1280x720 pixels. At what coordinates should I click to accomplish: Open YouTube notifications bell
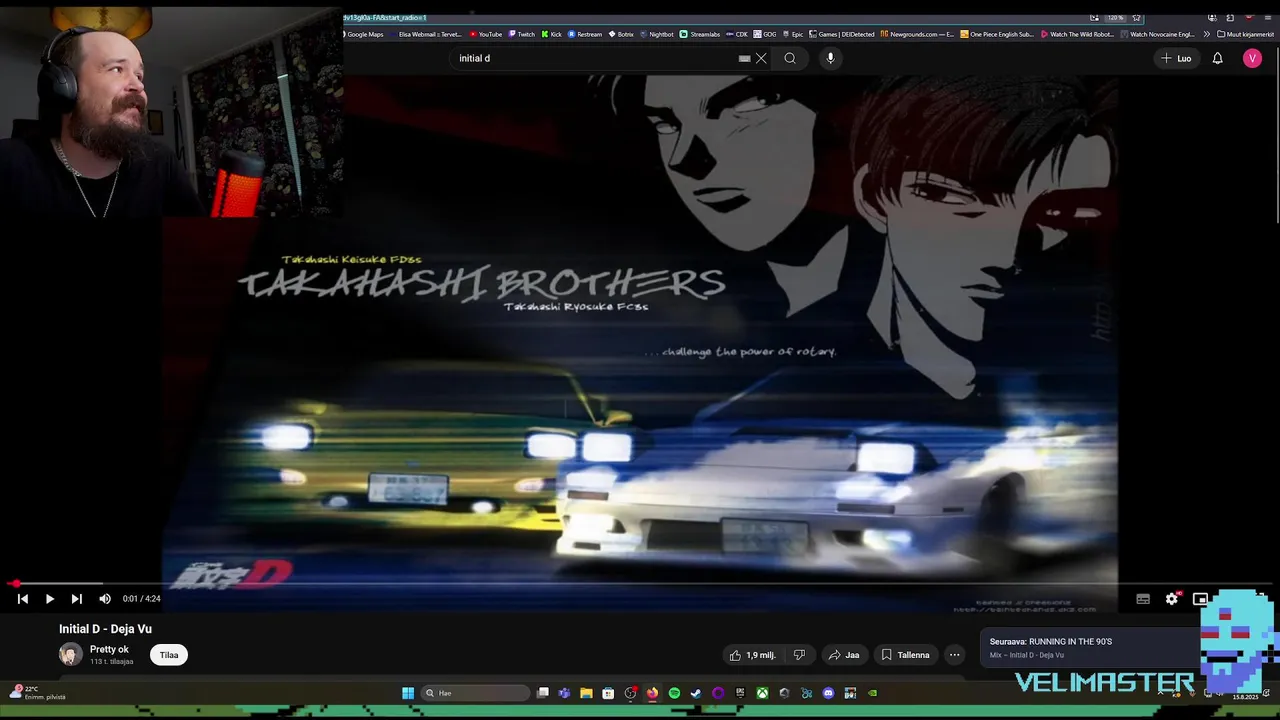[1217, 58]
